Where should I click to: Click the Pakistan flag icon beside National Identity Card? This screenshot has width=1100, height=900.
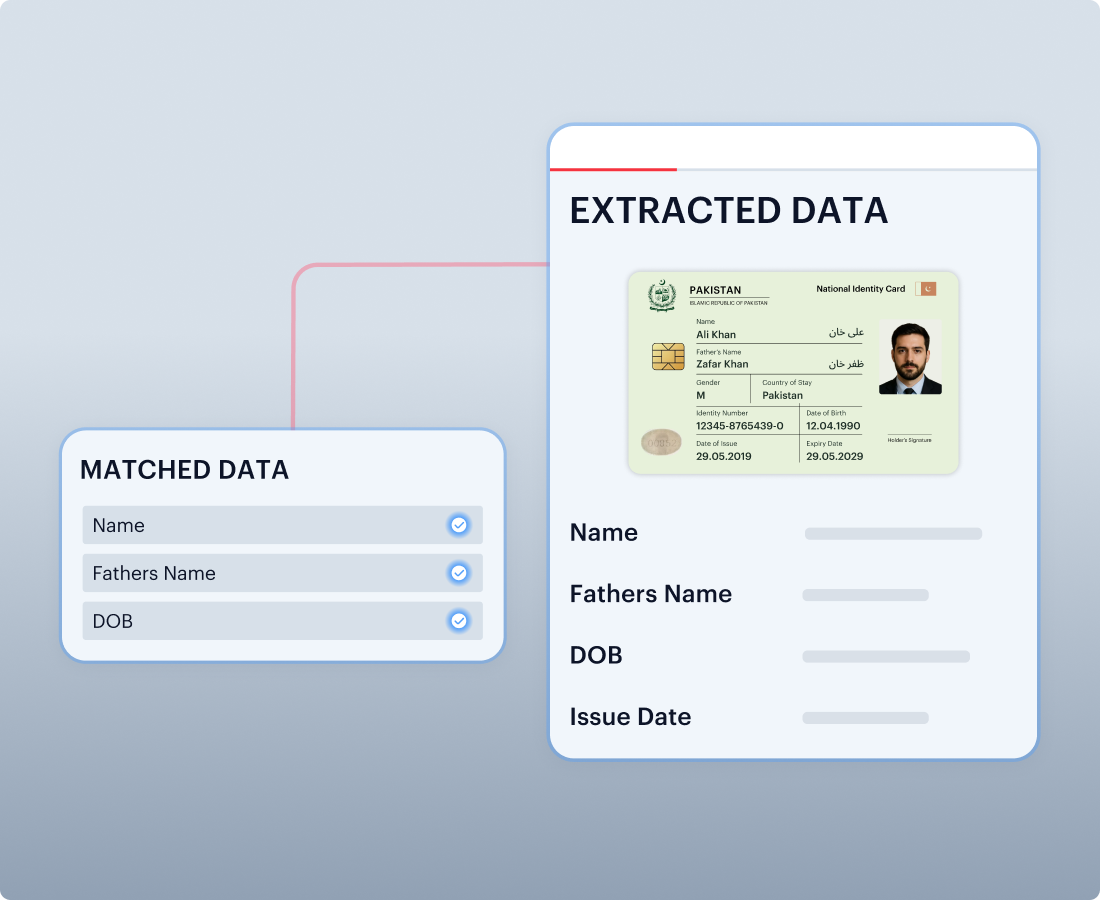click(x=926, y=289)
